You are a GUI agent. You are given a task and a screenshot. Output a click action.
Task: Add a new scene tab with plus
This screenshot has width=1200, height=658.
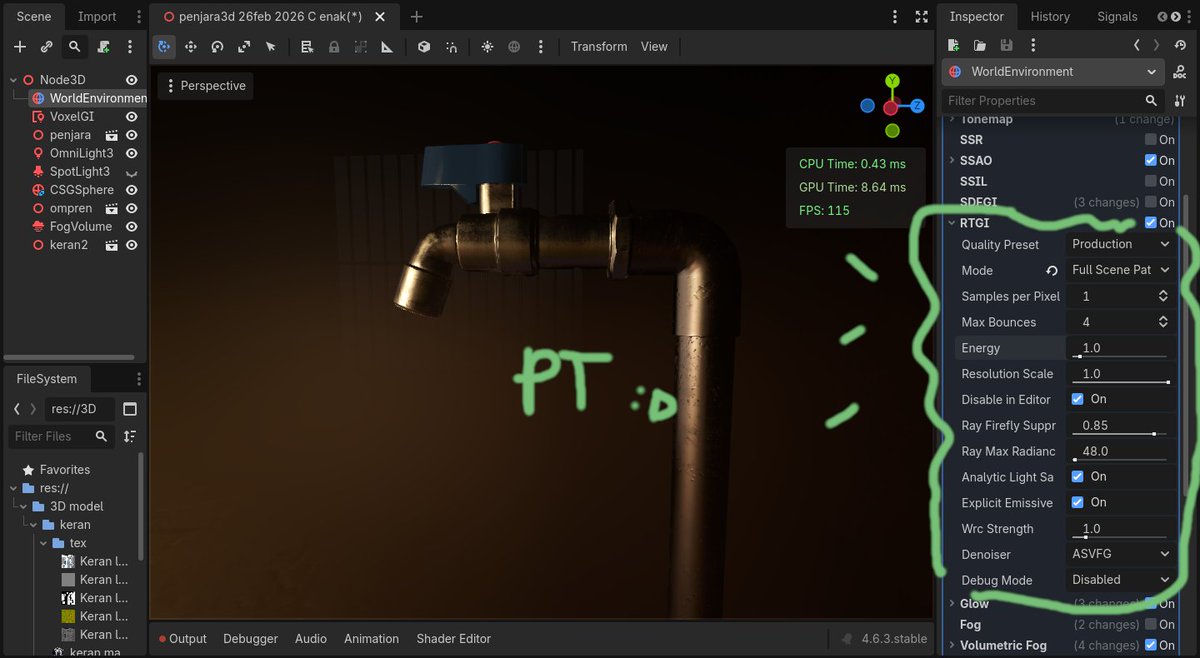[x=417, y=17]
